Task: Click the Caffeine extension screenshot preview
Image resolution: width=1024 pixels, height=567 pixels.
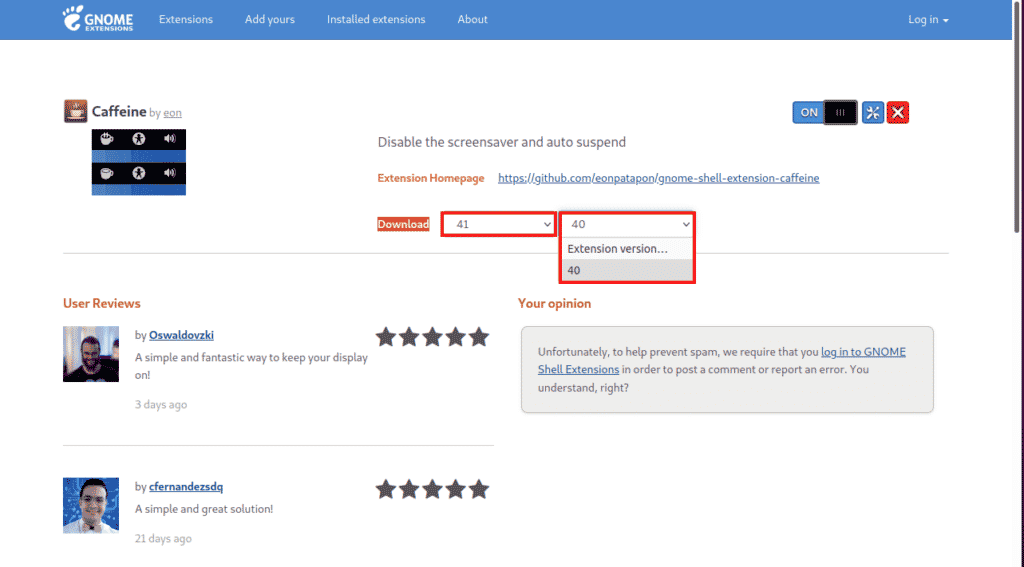Action: click(x=139, y=161)
